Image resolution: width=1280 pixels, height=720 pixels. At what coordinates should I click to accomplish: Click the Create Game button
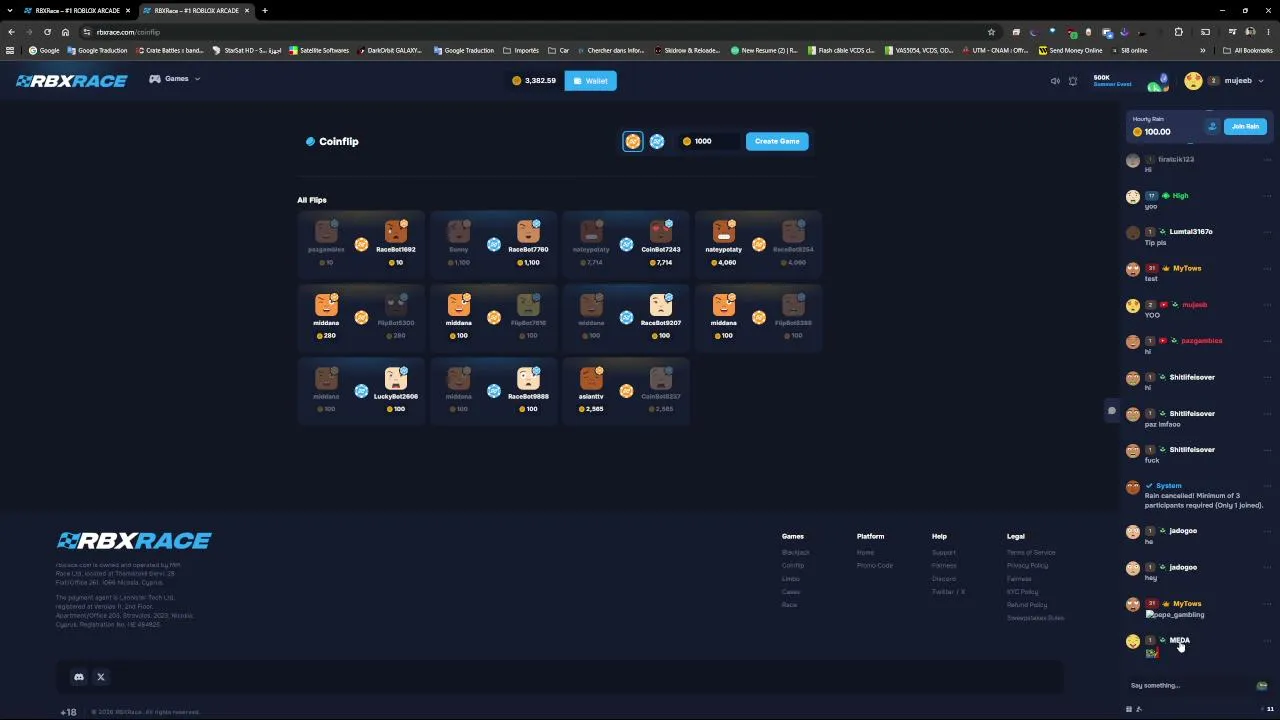pyautogui.click(x=777, y=141)
